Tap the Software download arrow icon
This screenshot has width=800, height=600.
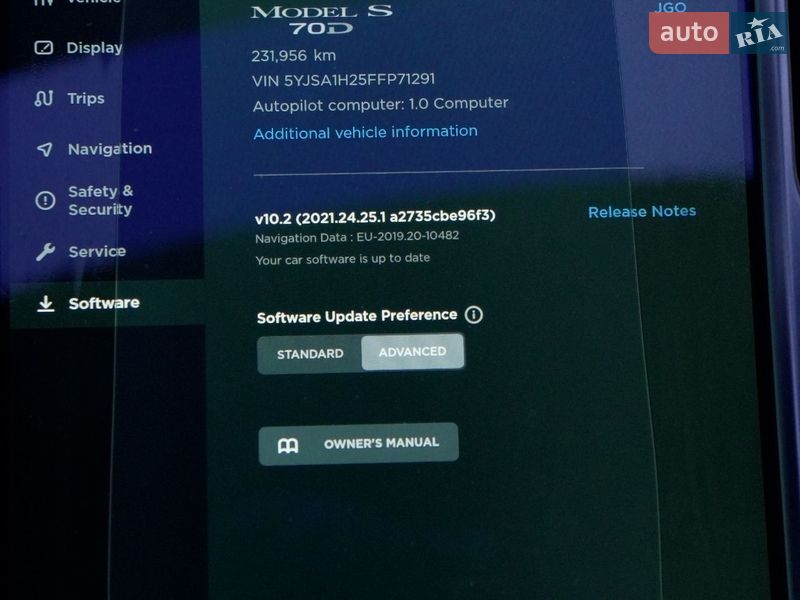(x=46, y=304)
